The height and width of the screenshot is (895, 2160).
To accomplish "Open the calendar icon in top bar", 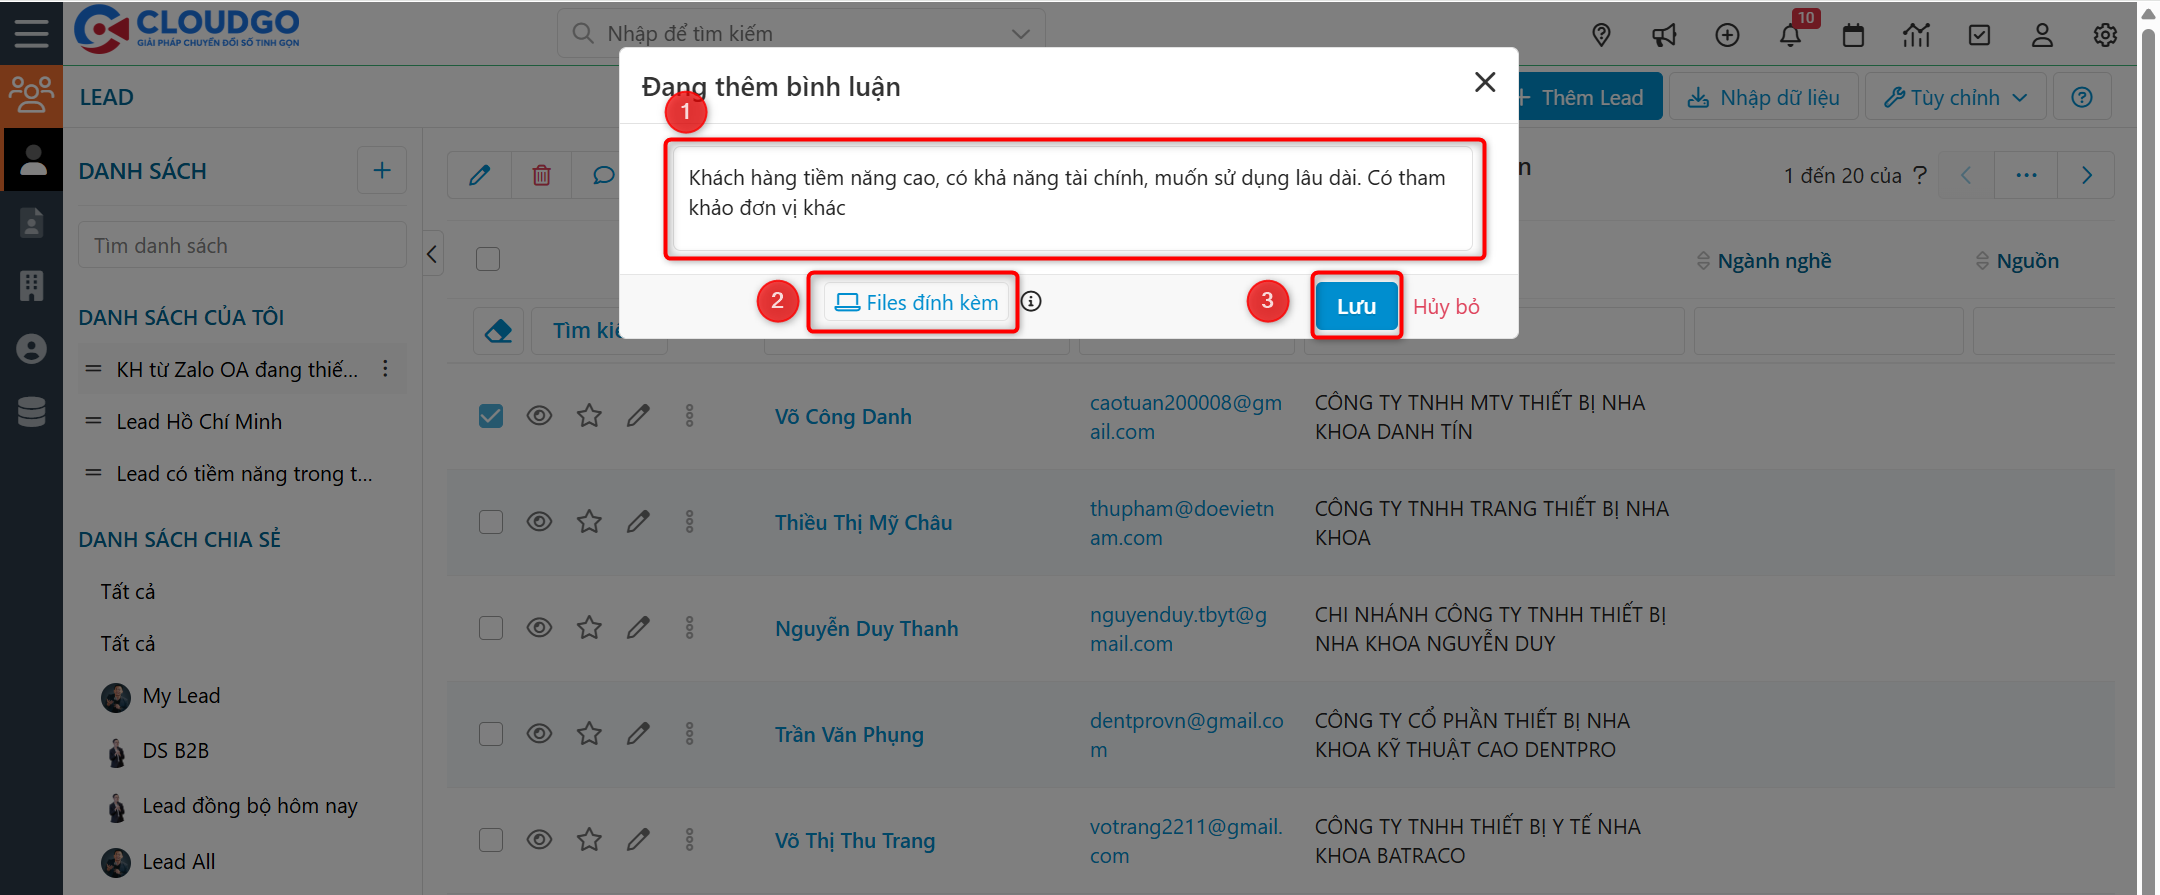I will pyautogui.click(x=1853, y=36).
